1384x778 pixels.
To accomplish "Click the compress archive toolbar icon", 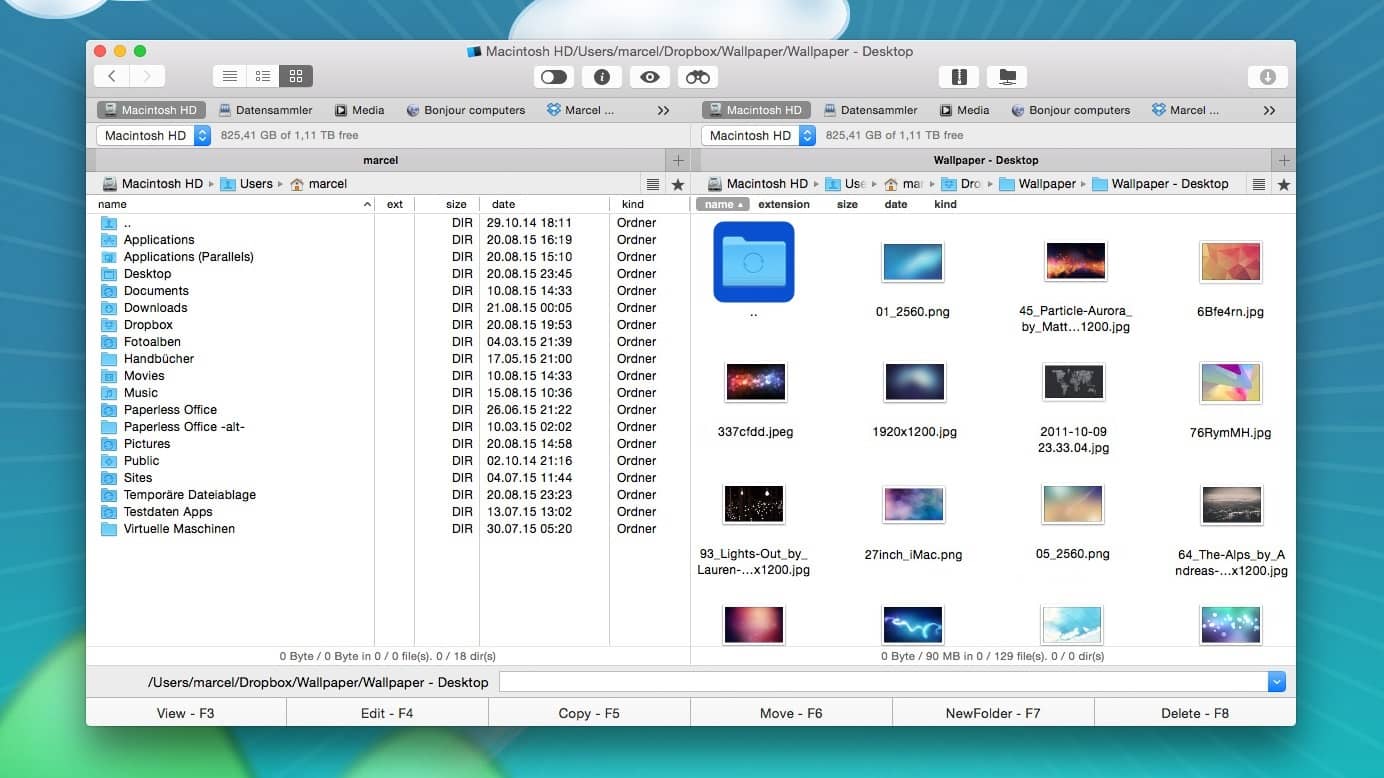I will click(958, 77).
